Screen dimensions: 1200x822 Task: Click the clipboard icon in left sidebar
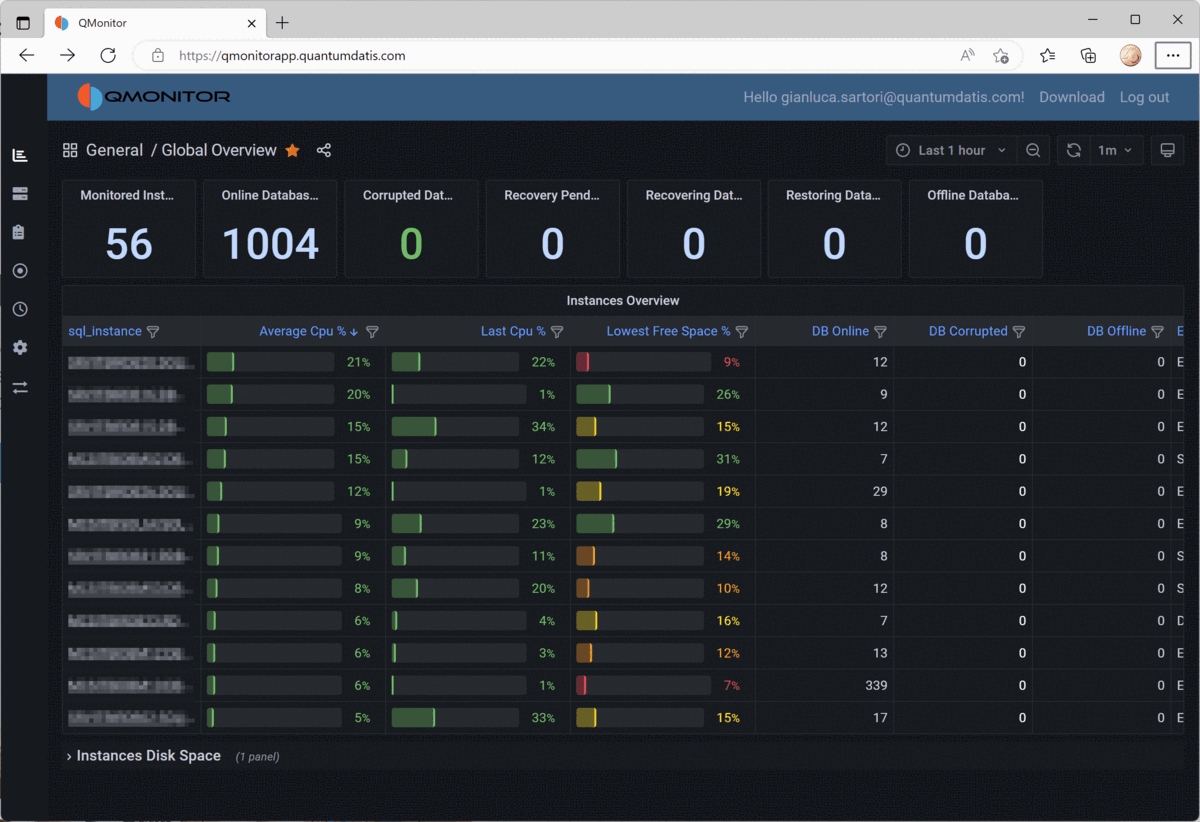20,232
